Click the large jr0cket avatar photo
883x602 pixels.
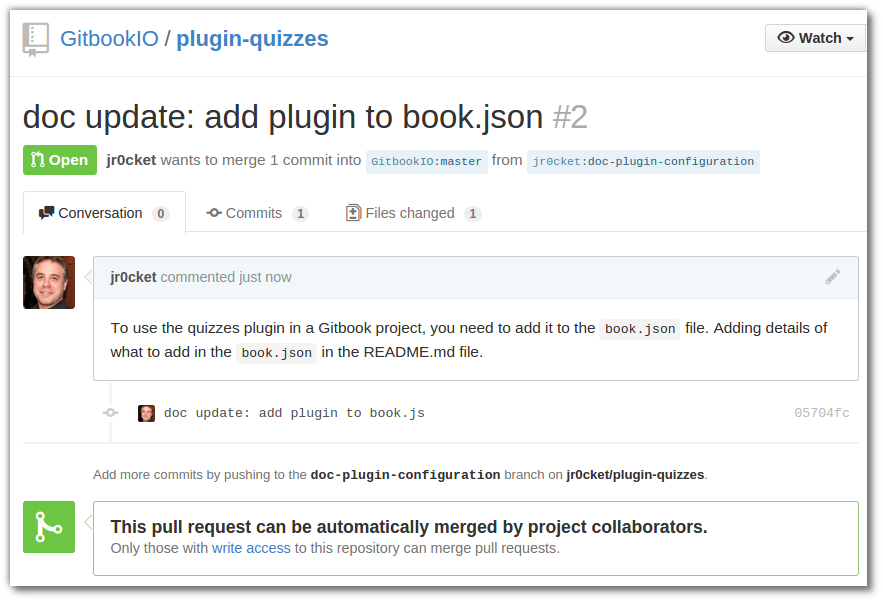pos(49,283)
